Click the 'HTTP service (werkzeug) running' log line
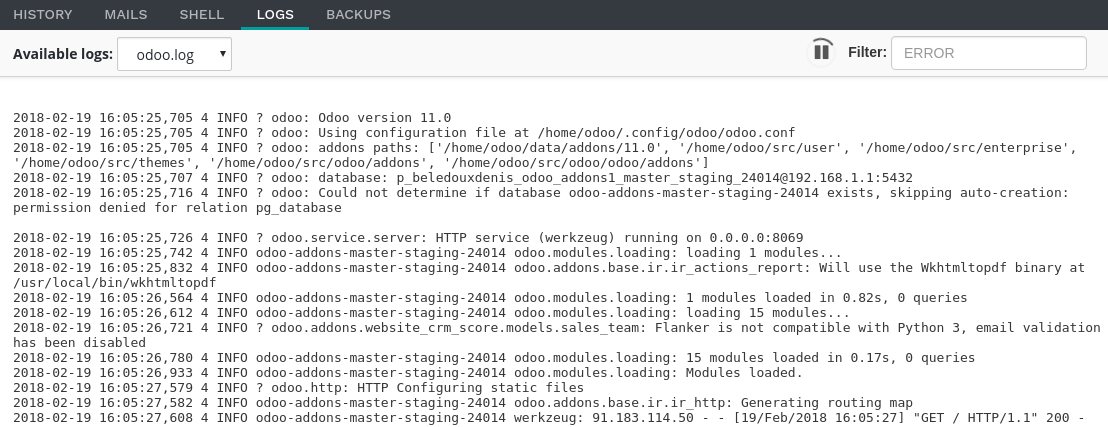The image size is (1108, 427). [x=408, y=237]
